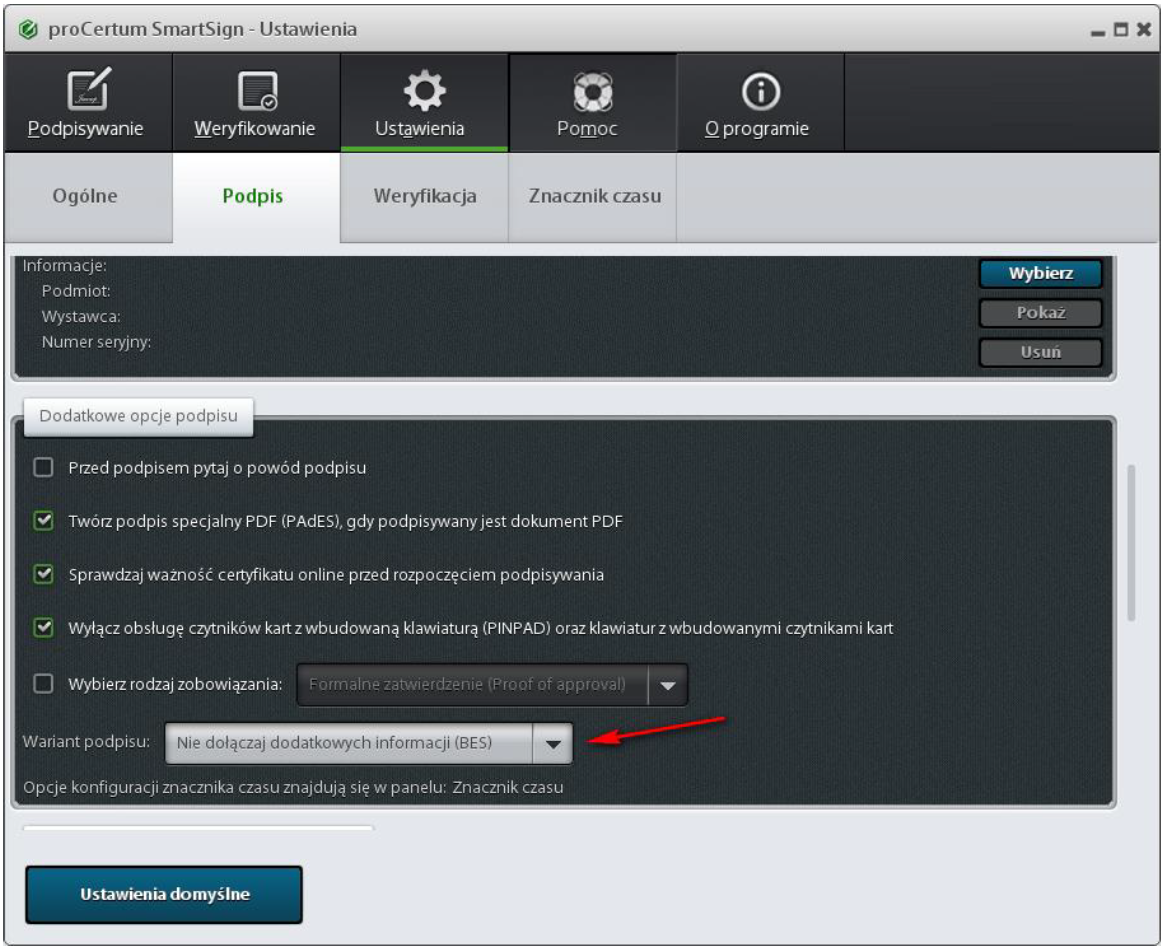Select the Podpis tab
This screenshot has height=948, width=1162.
coord(256,196)
